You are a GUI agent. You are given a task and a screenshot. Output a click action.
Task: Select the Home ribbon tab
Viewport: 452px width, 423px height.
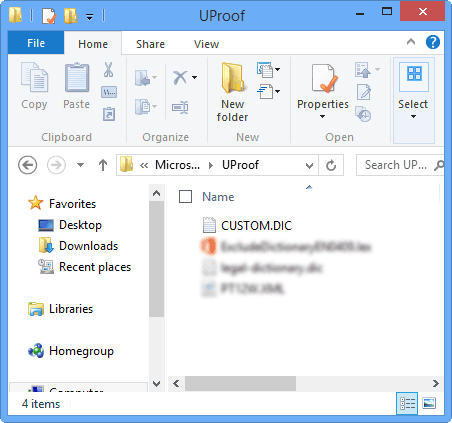tap(93, 44)
